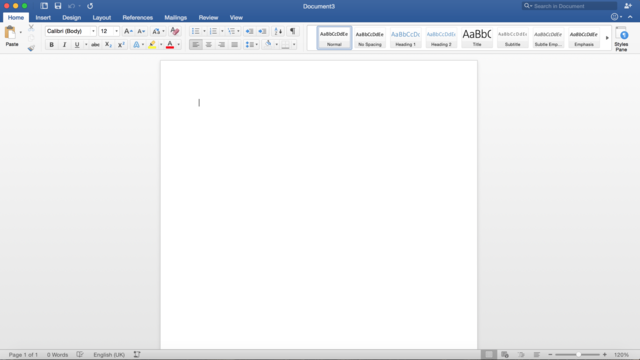Center align text
The height and width of the screenshot is (360, 640).
(209, 44)
